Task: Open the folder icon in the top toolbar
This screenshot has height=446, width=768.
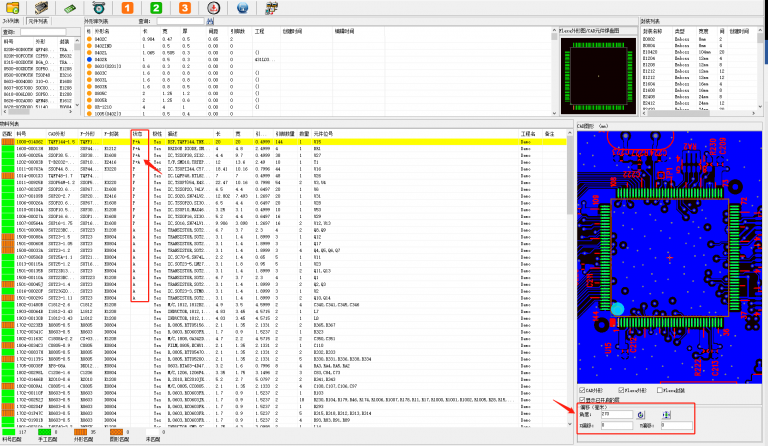Action: tap(13, 7)
